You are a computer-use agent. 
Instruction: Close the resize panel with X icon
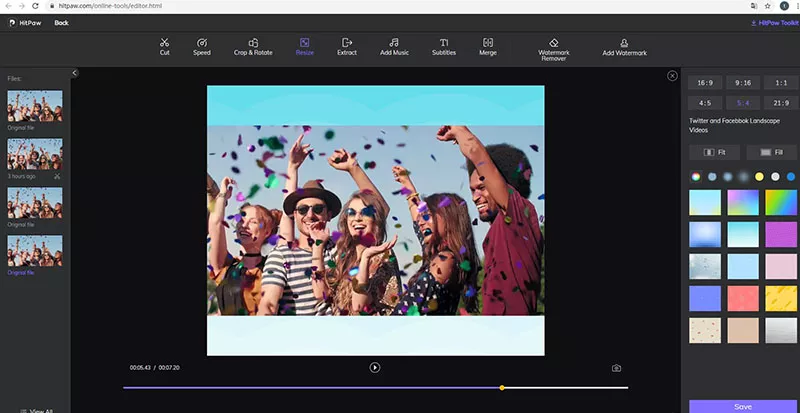tap(672, 76)
